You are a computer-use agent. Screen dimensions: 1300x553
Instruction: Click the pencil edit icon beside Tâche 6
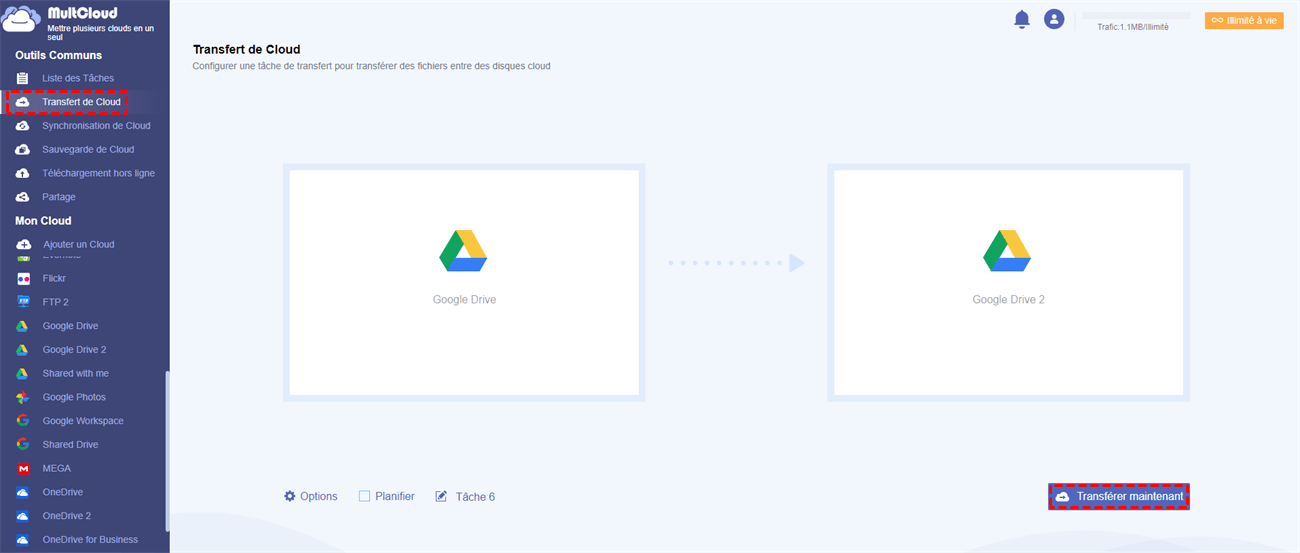coord(441,496)
